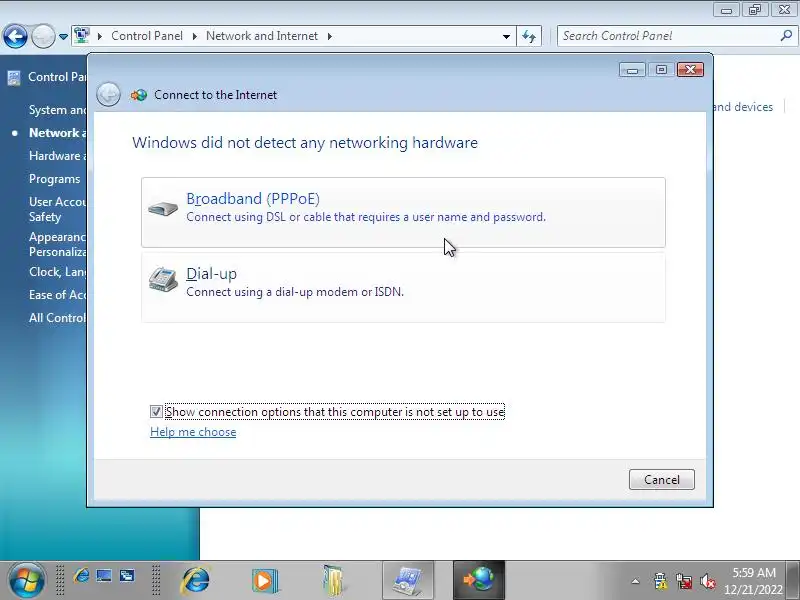Select the Broadband (PPPoE) connection option
This screenshot has height=600, width=800.
pos(403,212)
